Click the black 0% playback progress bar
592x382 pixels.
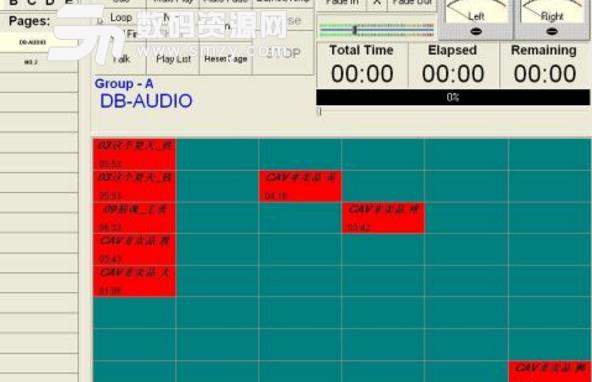453,97
